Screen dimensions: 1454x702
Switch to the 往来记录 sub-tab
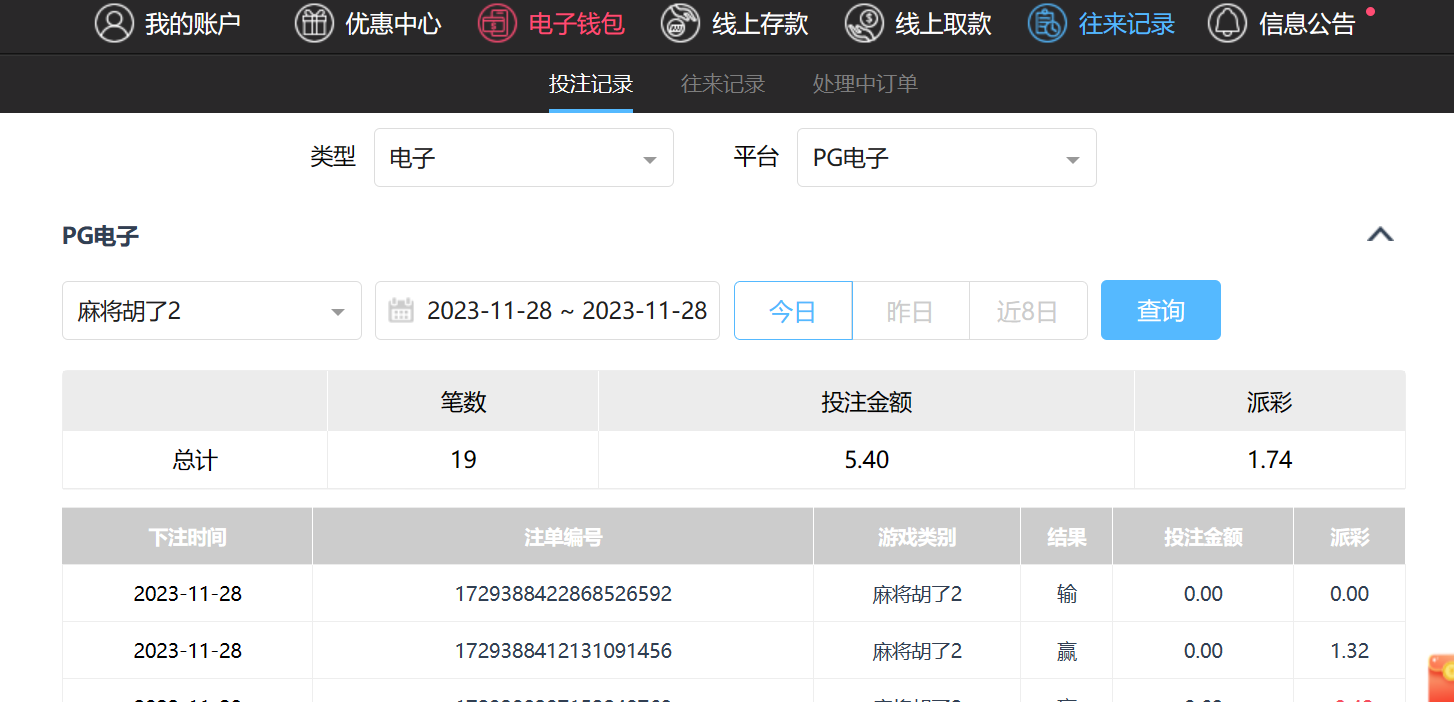pyautogui.click(x=723, y=84)
